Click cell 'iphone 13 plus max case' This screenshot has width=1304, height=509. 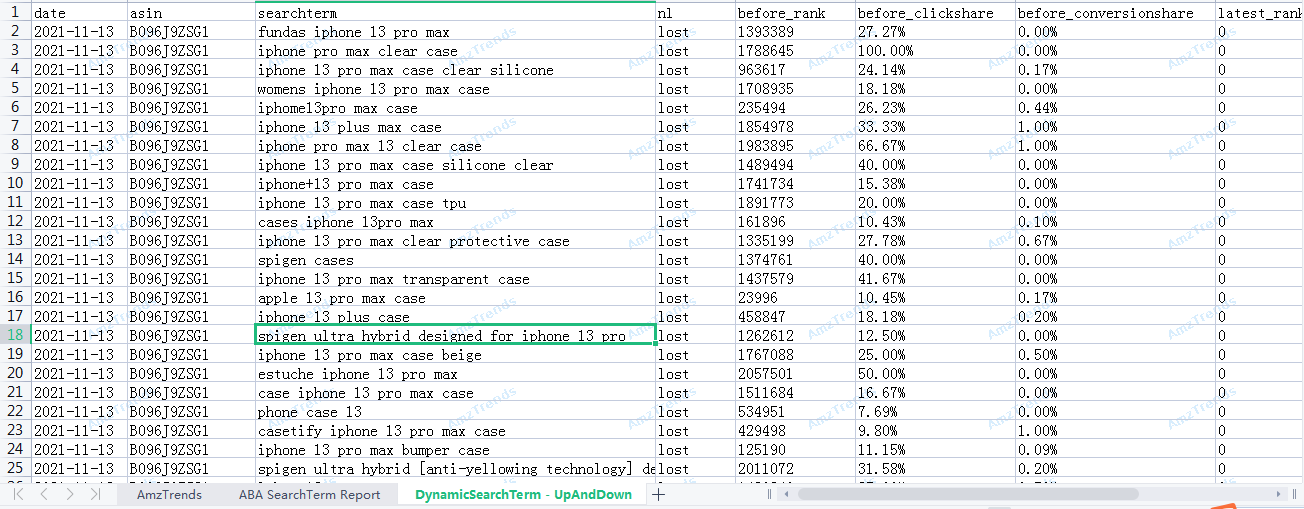pyautogui.click(x=455, y=127)
